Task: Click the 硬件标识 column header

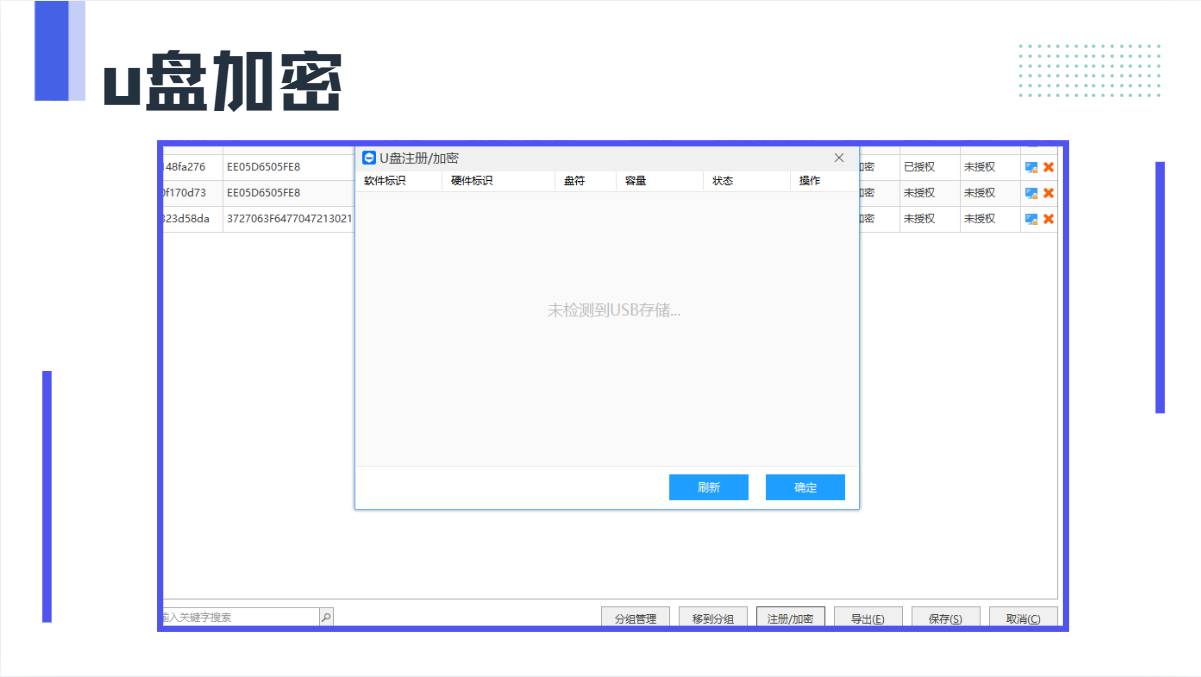Action: pos(472,181)
